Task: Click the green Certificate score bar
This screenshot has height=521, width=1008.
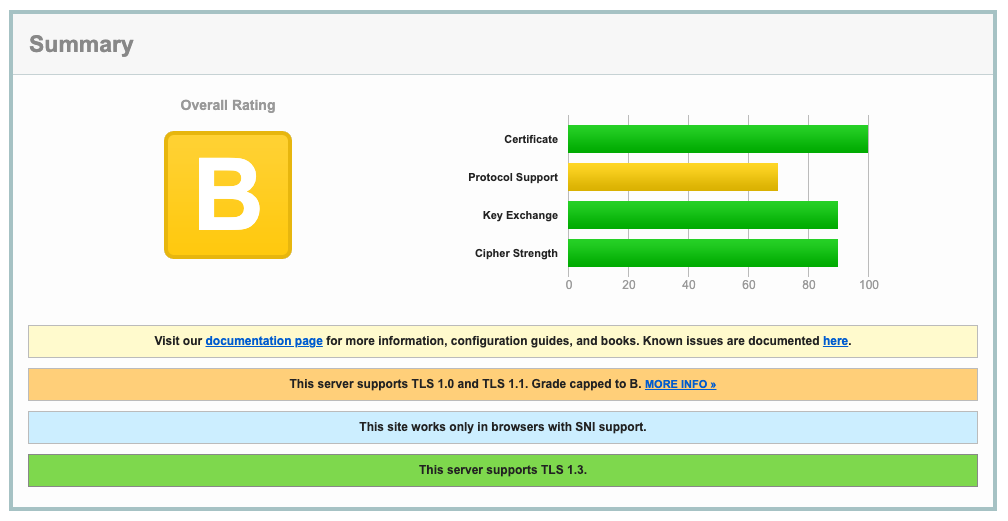Action: point(718,139)
